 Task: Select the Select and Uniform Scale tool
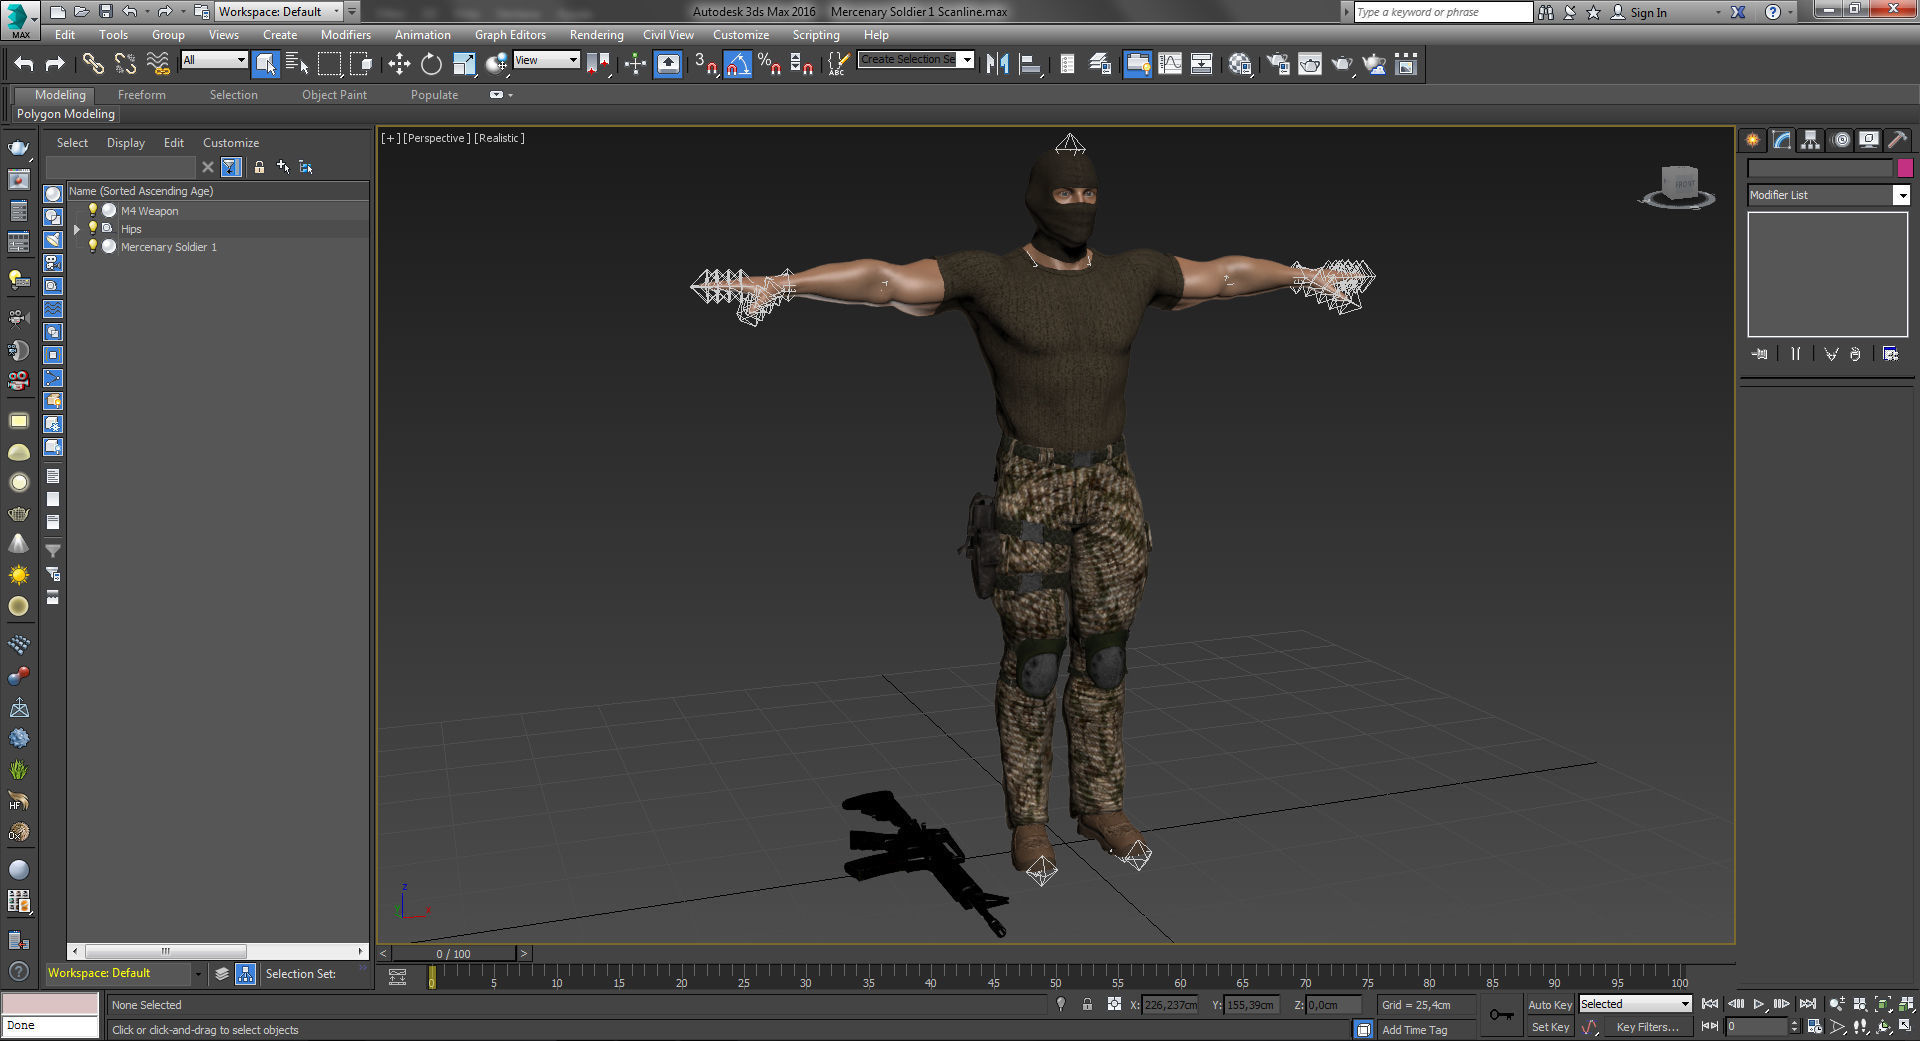point(464,64)
